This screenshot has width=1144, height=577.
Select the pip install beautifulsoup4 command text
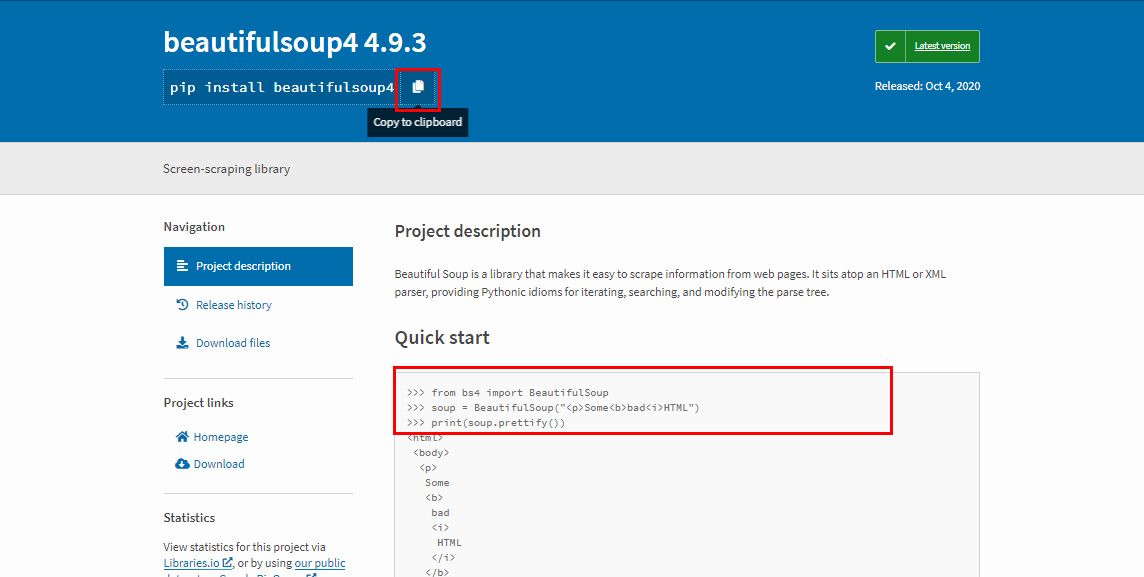point(282,88)
